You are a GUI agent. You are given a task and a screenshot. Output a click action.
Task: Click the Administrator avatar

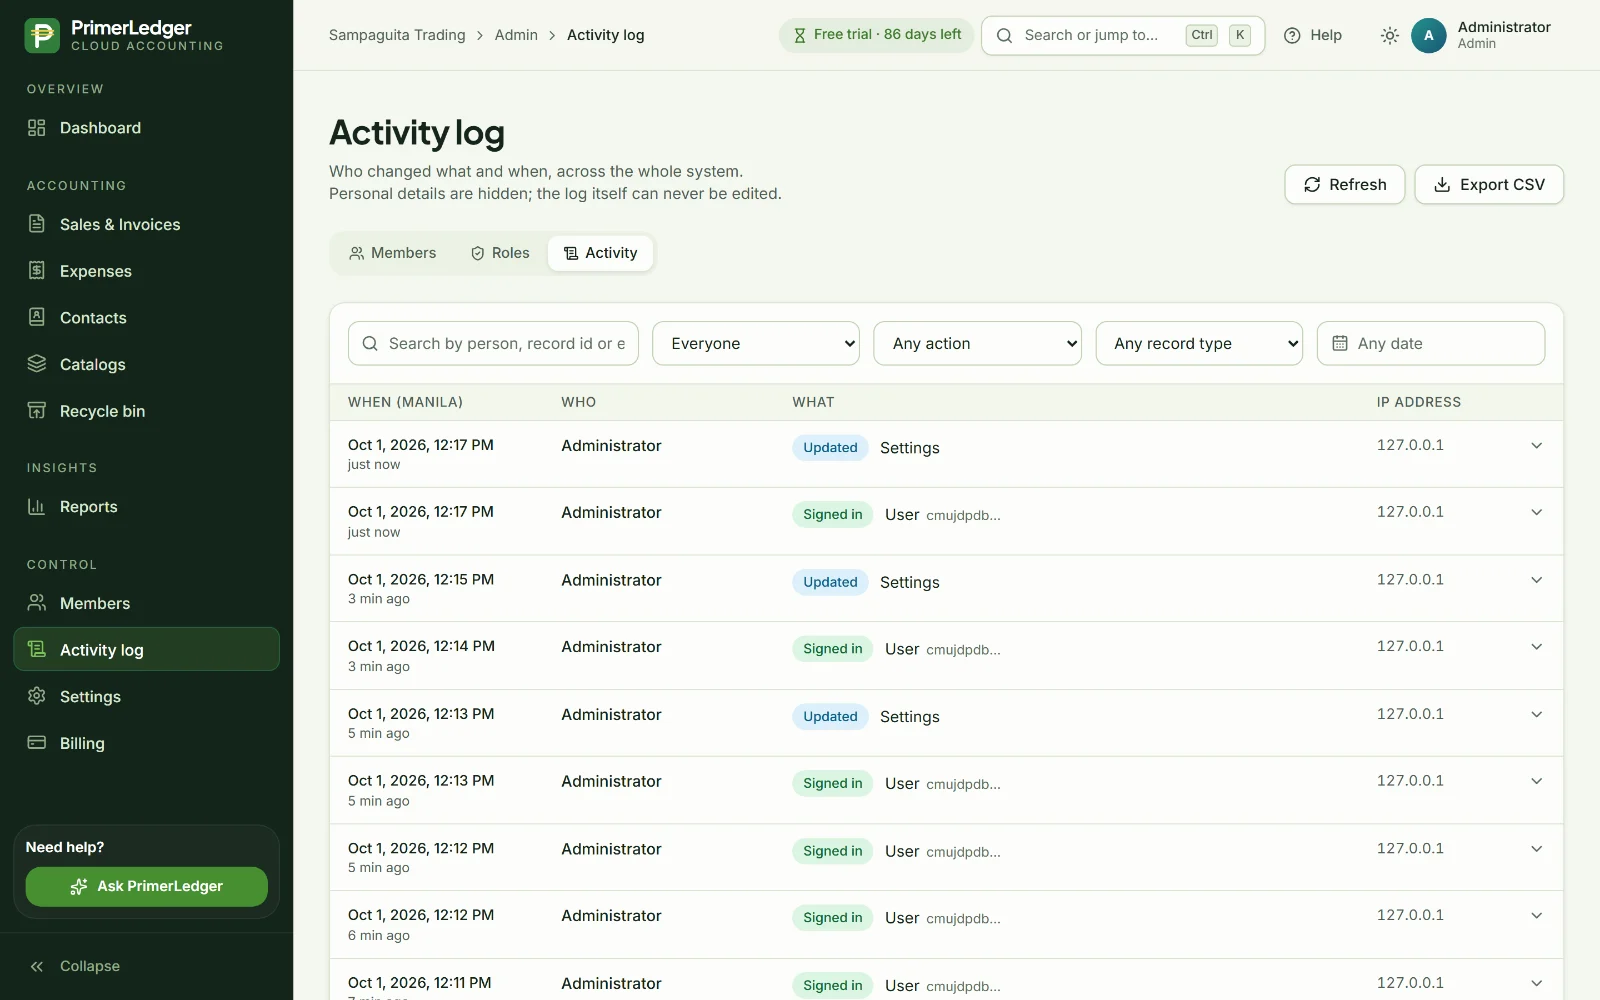[1428, 35]
